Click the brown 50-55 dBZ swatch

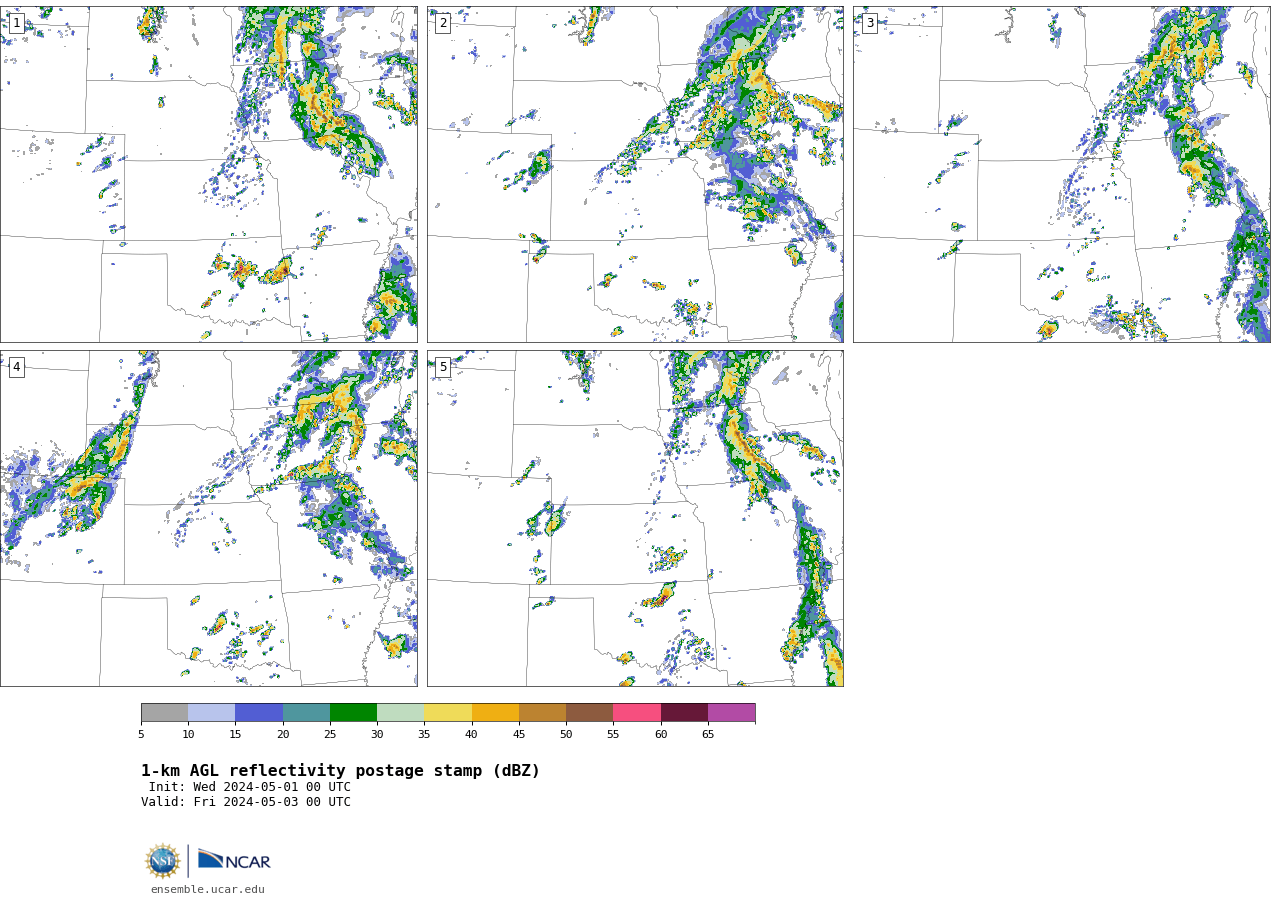point(589,713)
